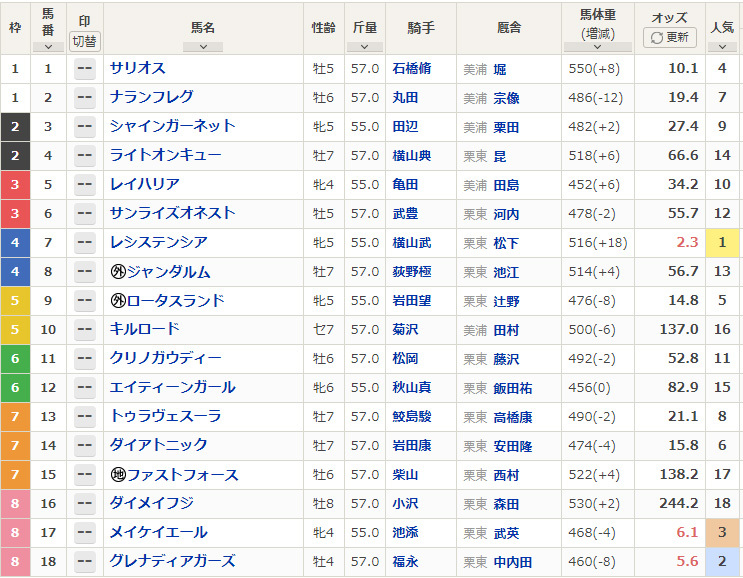The image size is (743, 578).
Task: Click the red 2.3 odds value
Action: coord(686,243)
